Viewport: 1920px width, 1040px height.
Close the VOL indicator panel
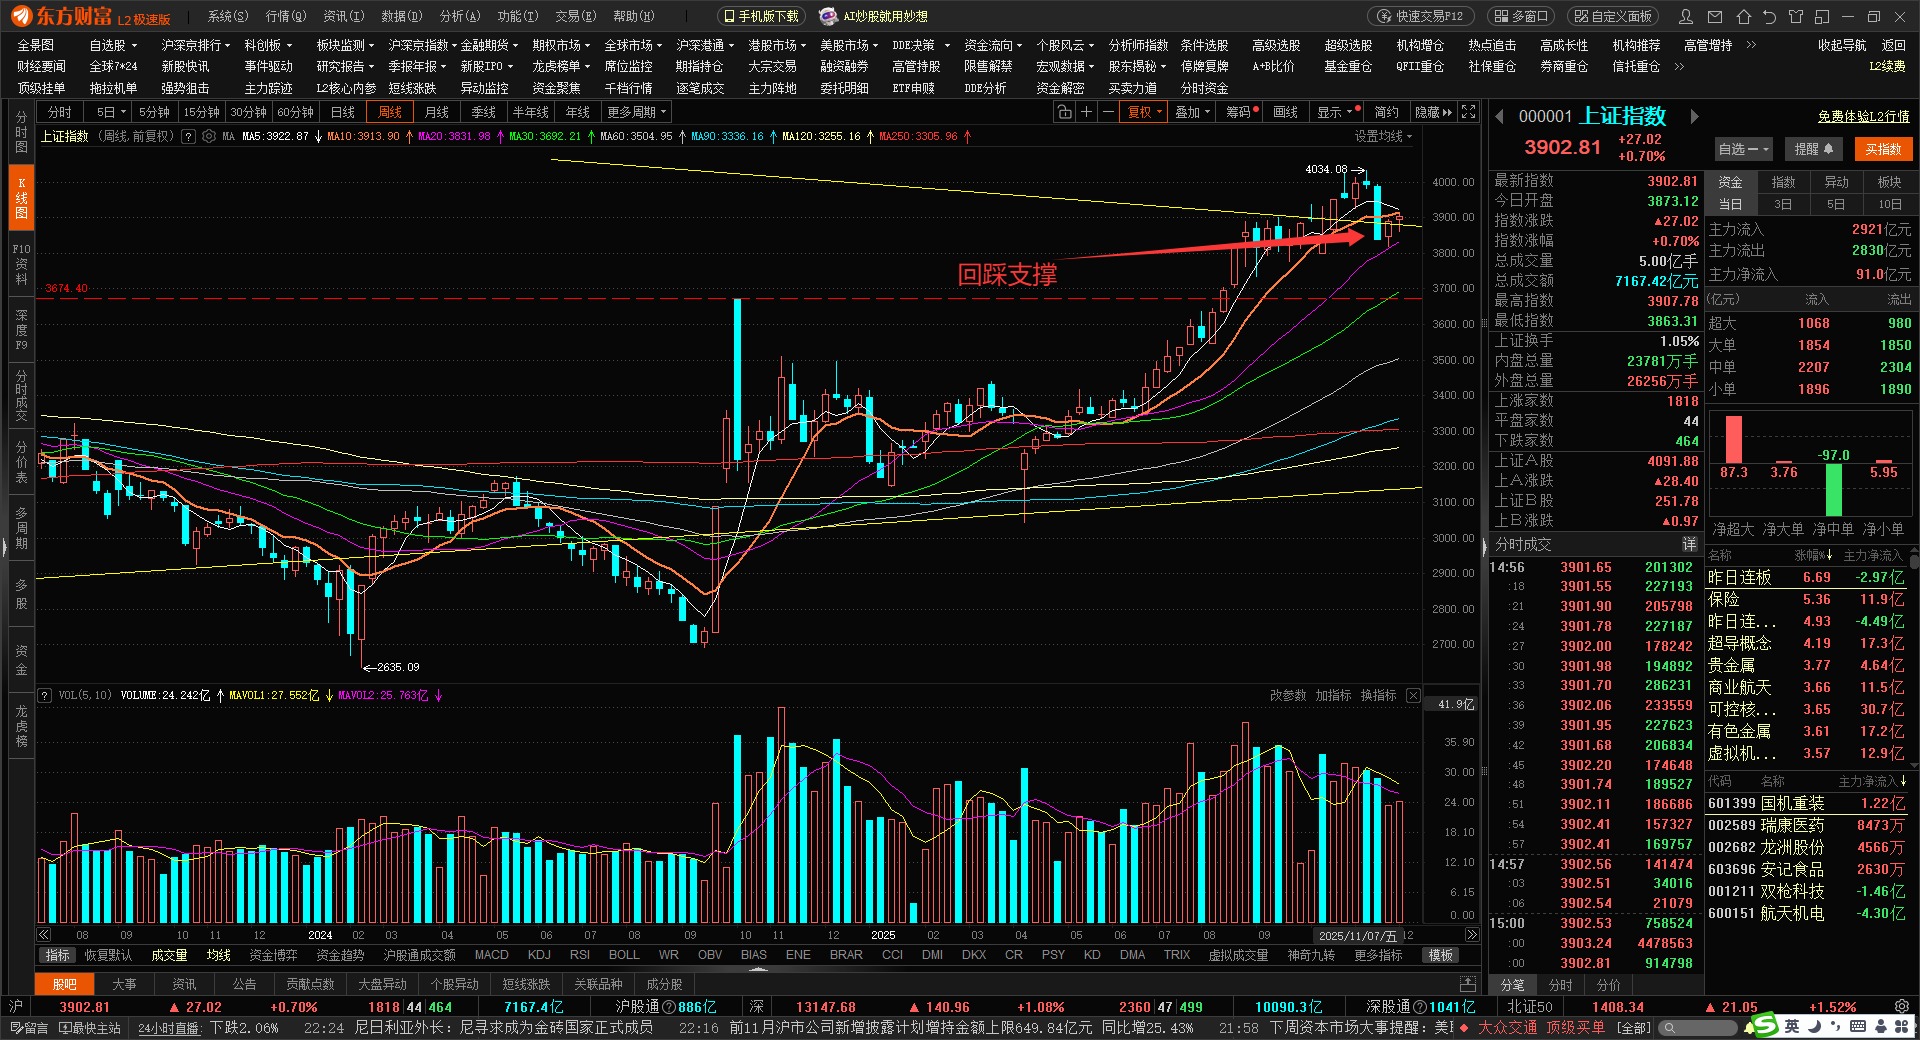tap(1412, 695)
